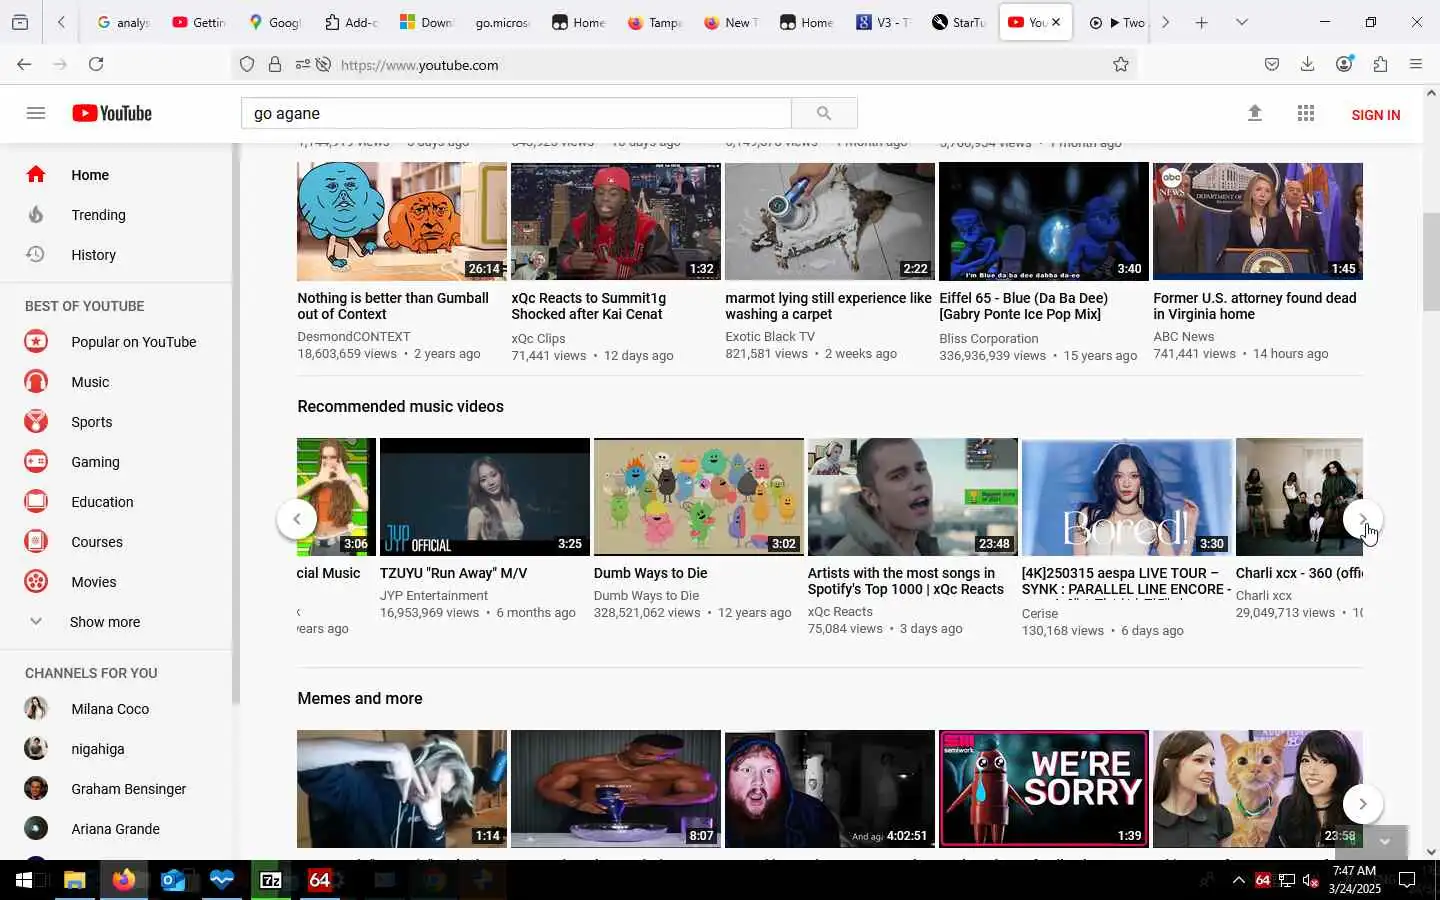Screen dimensions: 1440x900
Task: Open the marmot carpet washing thumbnail
Action: click(x=830, y=221)
